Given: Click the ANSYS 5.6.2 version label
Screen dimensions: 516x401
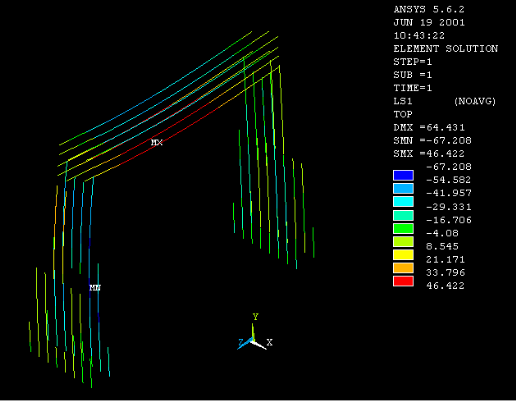Looking at the screenshot, I should click(429, 9).
